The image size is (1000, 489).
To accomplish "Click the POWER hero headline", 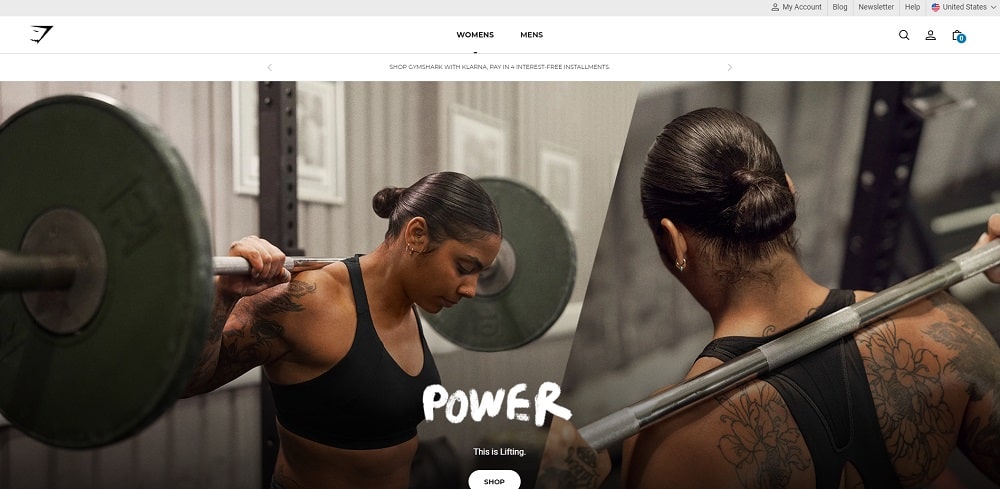I will coord(497,404).
